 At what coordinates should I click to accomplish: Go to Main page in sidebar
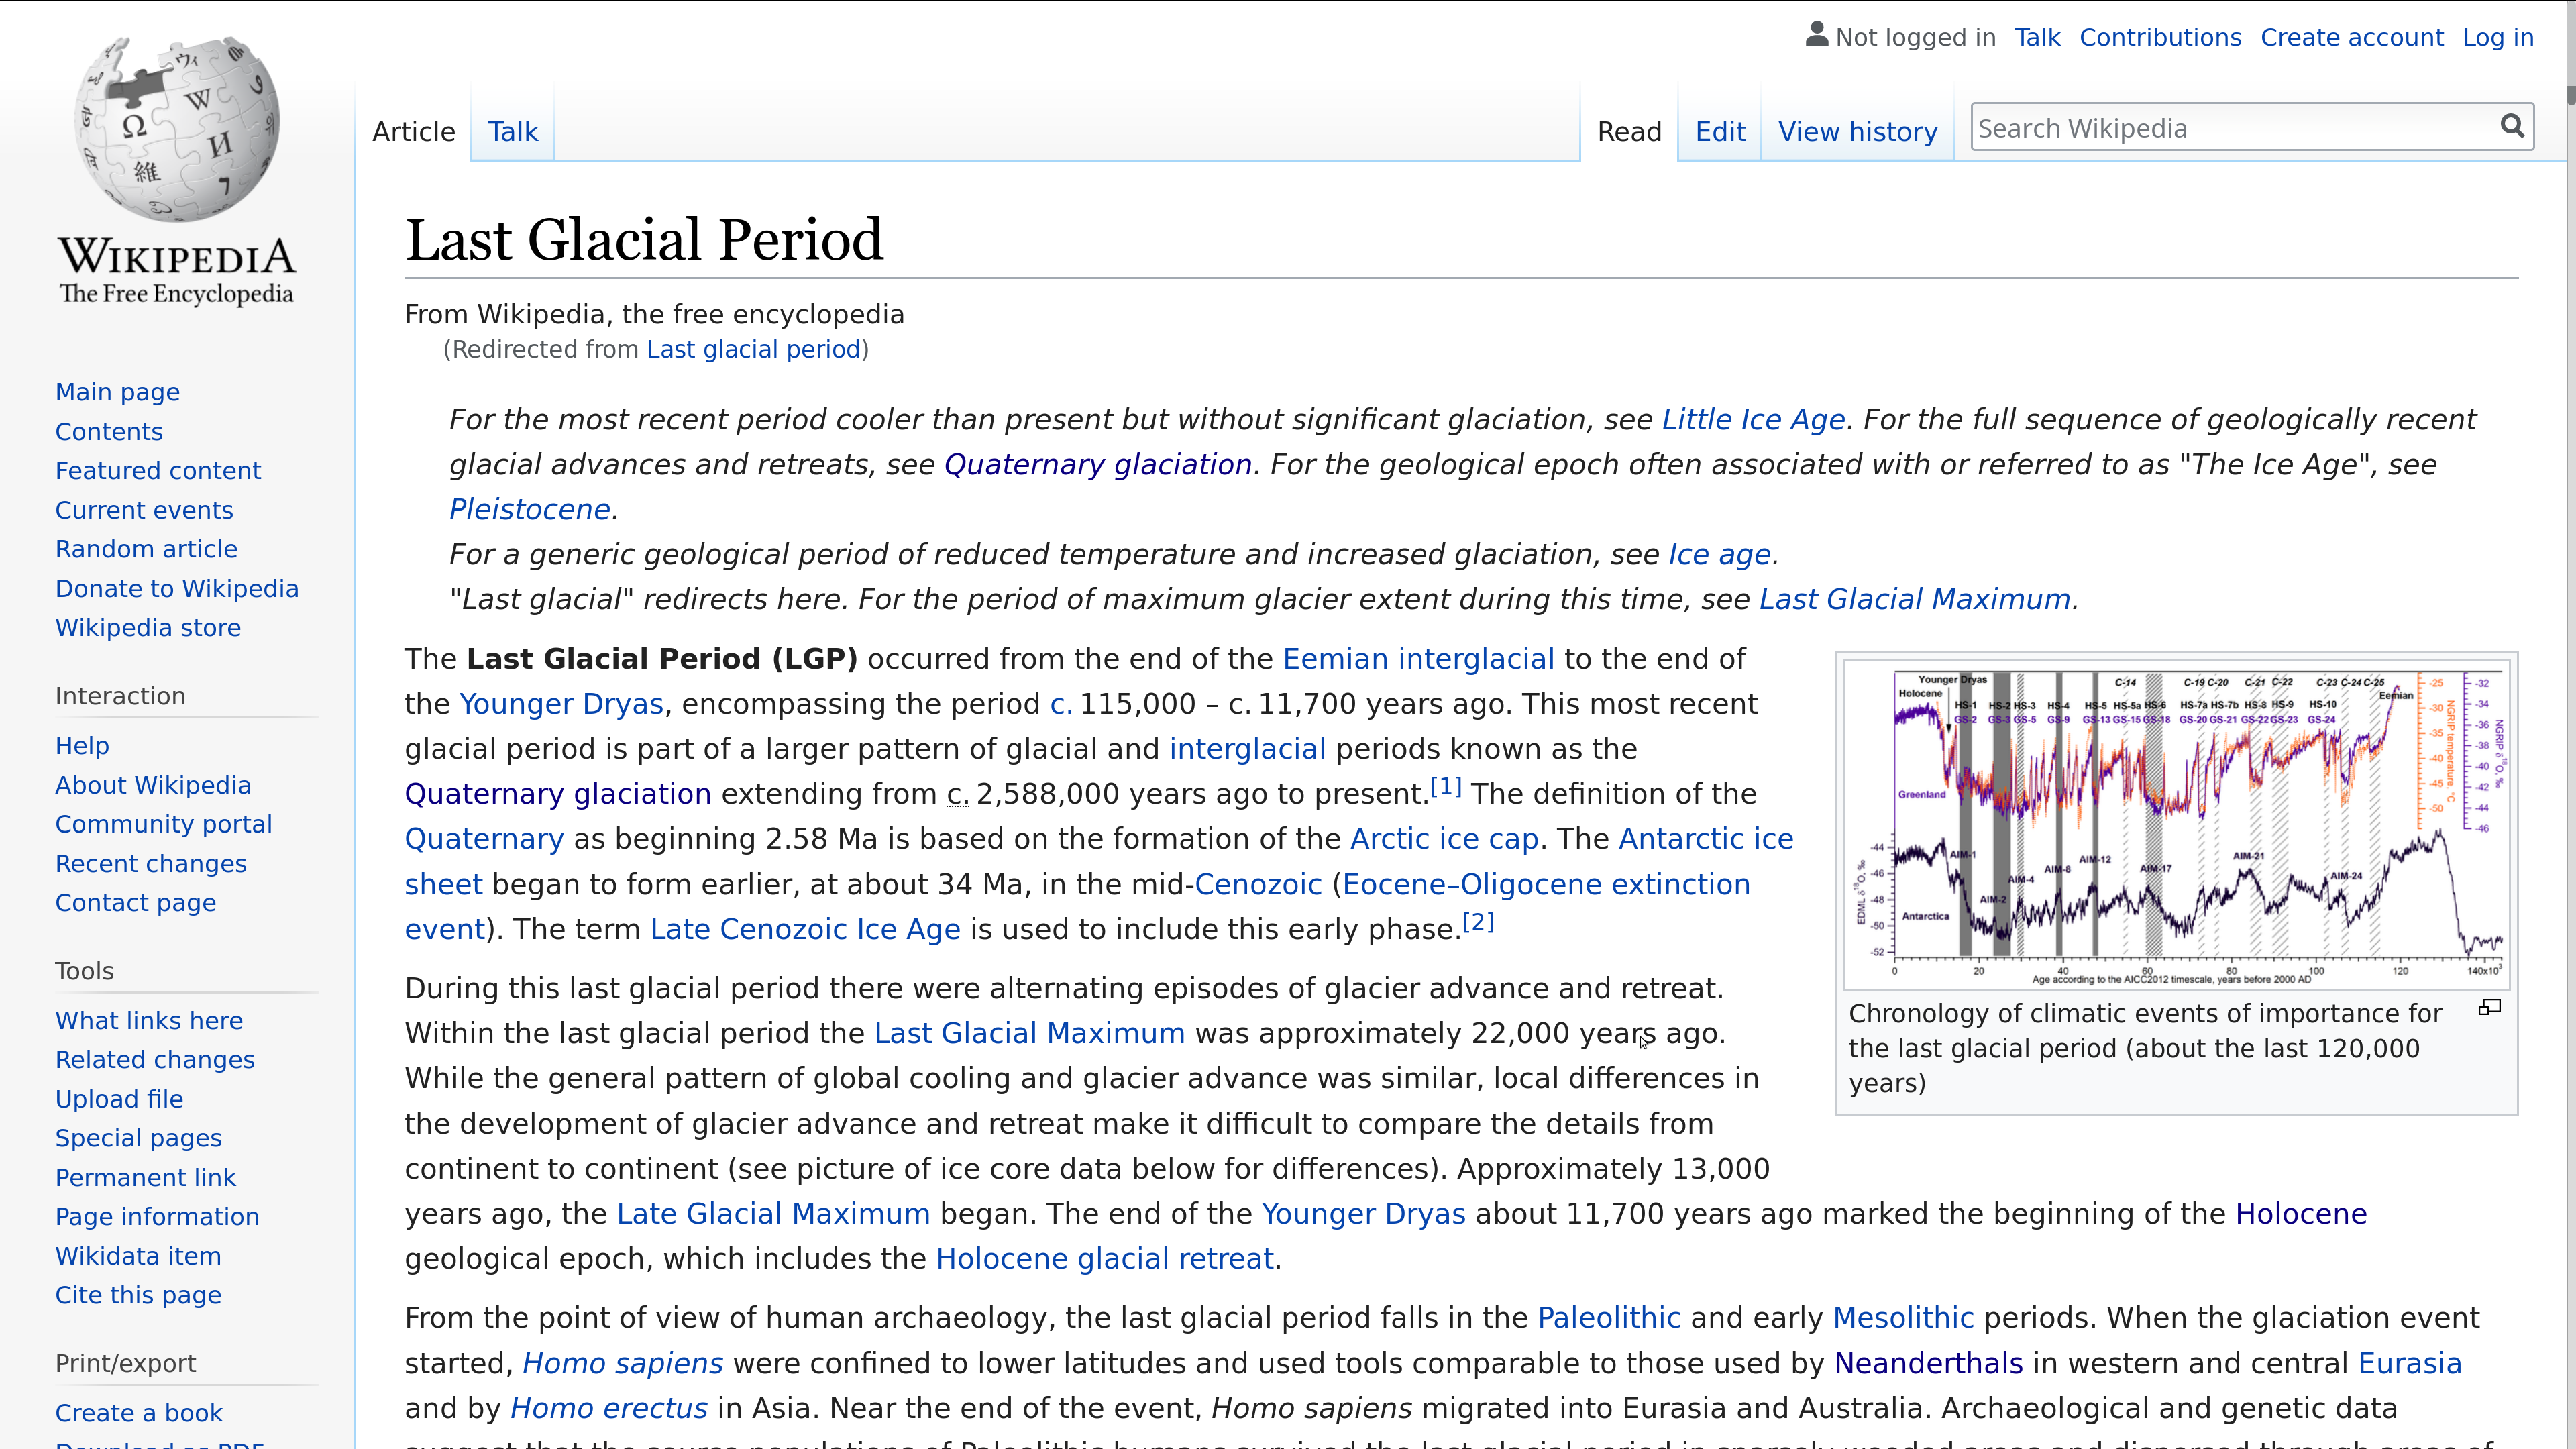[117, 392]
